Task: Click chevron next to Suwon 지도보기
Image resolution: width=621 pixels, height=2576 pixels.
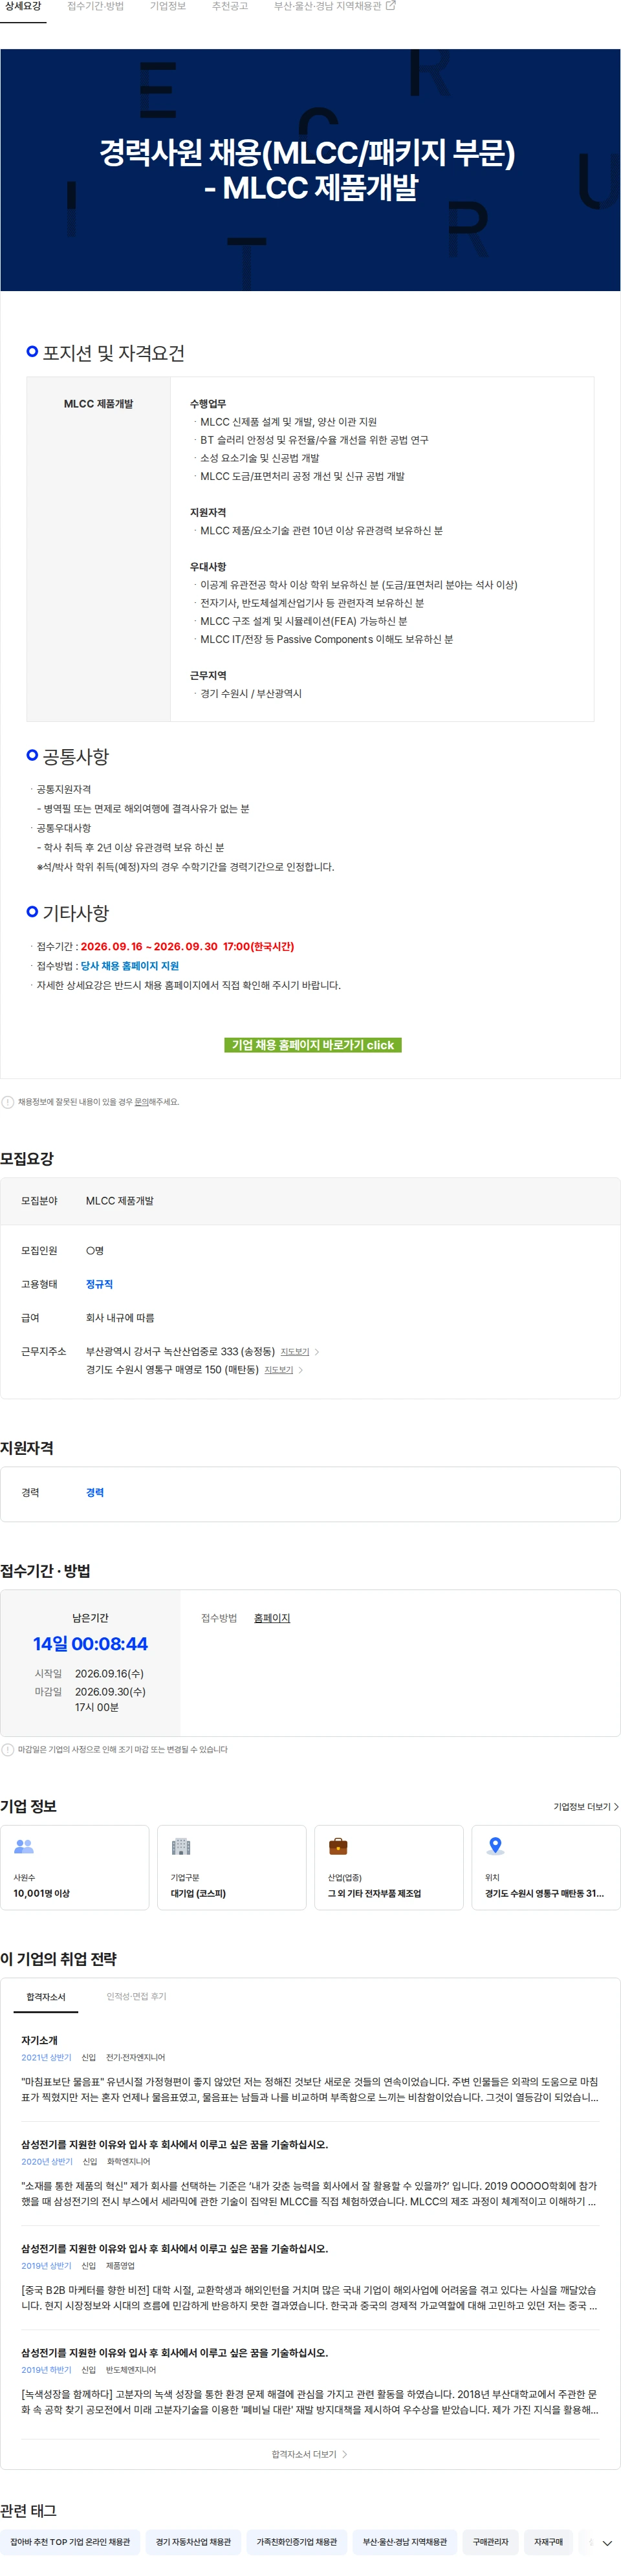Action: tap(301, 1370)
